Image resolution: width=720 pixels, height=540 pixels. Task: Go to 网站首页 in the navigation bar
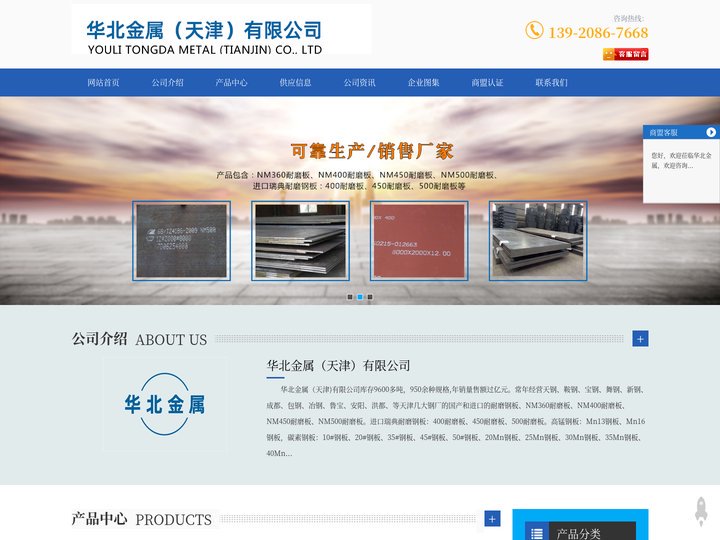[103, 83]
